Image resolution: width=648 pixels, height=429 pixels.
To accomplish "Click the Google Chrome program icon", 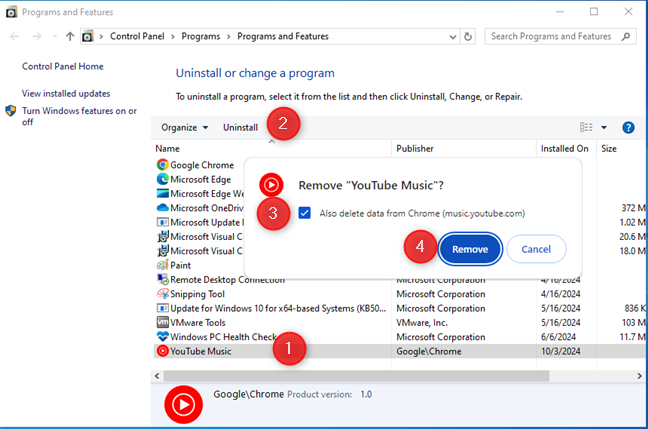I will [162, 165].
